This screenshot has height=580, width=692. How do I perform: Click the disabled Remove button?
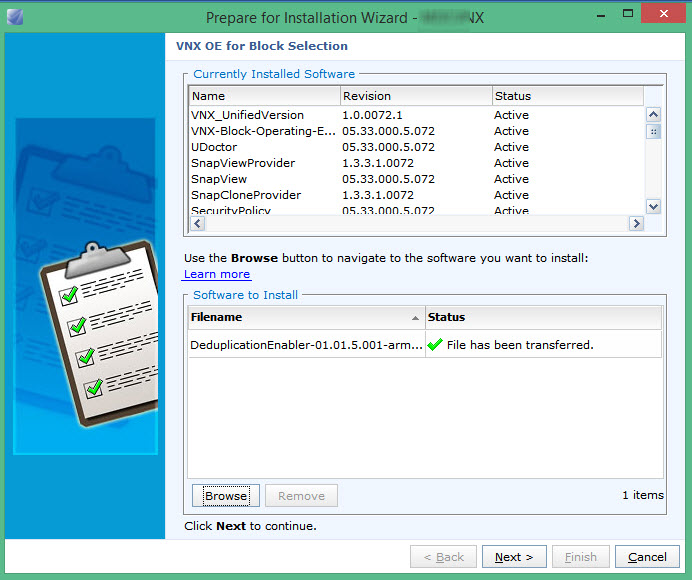point(301,496)
